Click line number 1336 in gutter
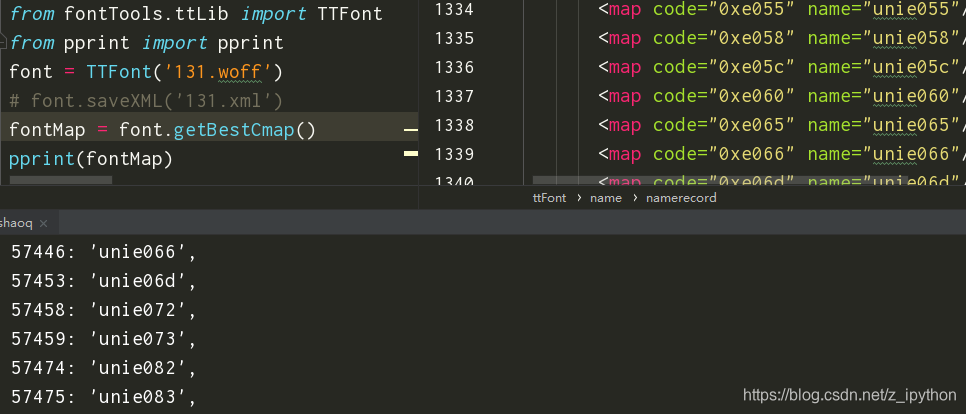This screenshot has height=414, width=966. 454,67
